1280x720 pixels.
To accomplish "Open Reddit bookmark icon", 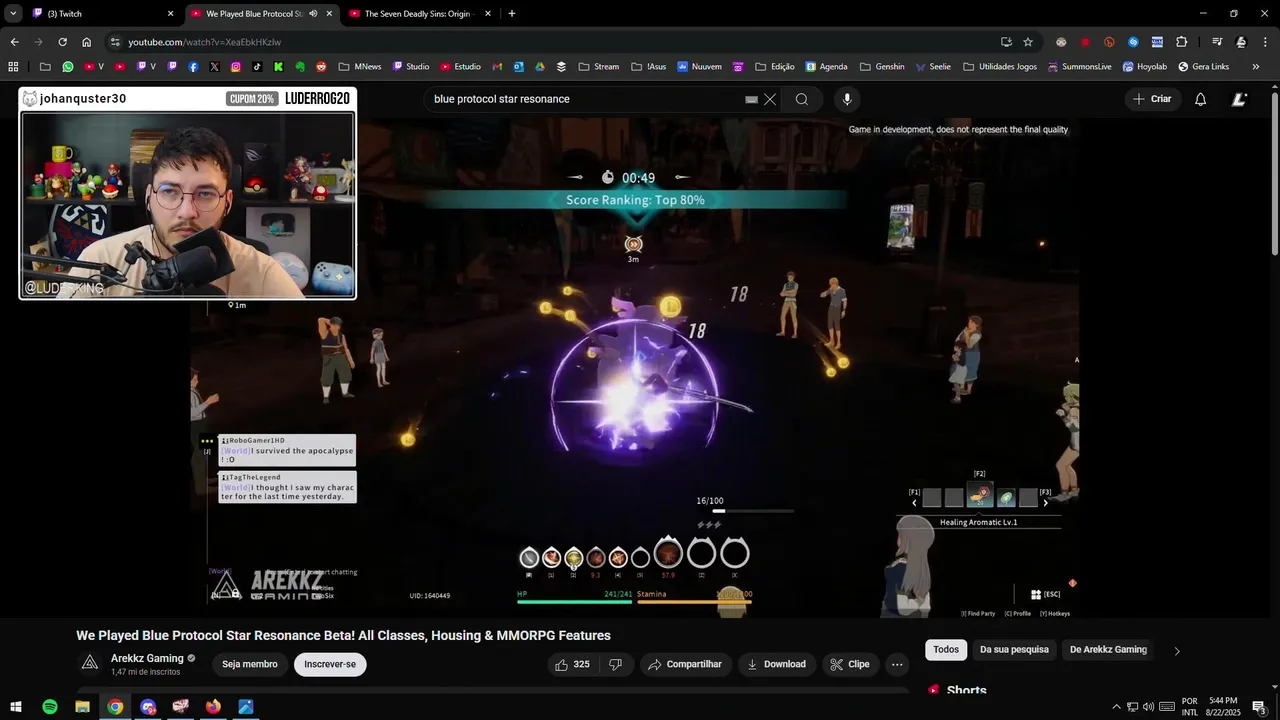I will (321, 67).
